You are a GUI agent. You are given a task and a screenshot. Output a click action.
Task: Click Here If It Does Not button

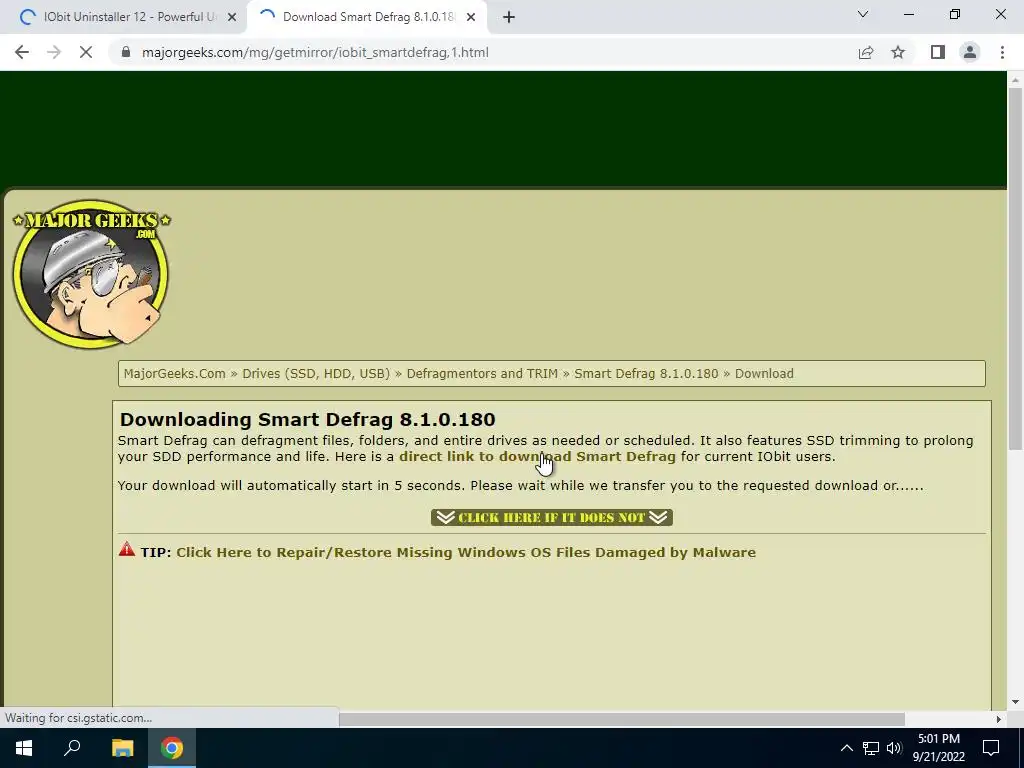[552, 517]
